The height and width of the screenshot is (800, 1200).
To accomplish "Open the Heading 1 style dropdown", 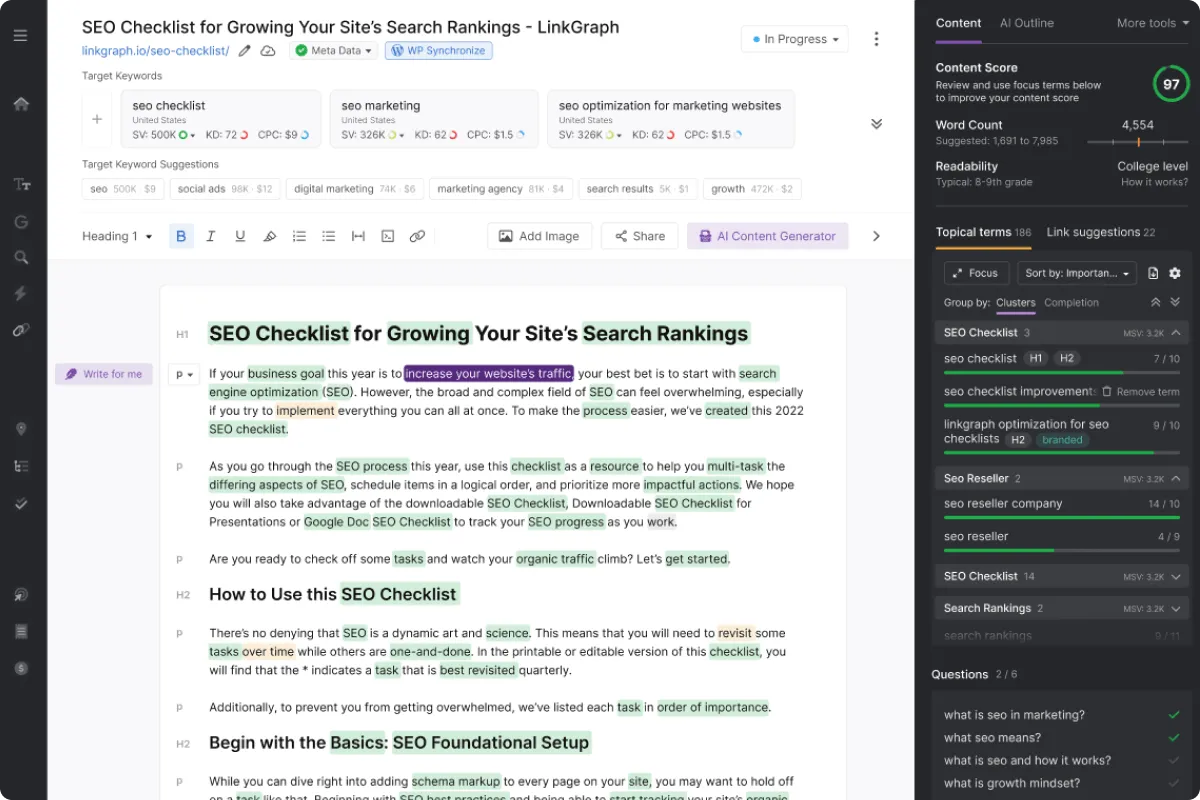I will point(117,236).
